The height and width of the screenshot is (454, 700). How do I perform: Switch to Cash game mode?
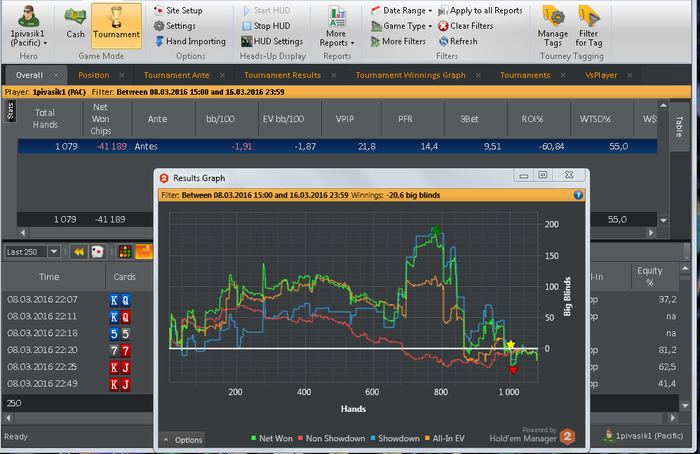pos(75,22)
